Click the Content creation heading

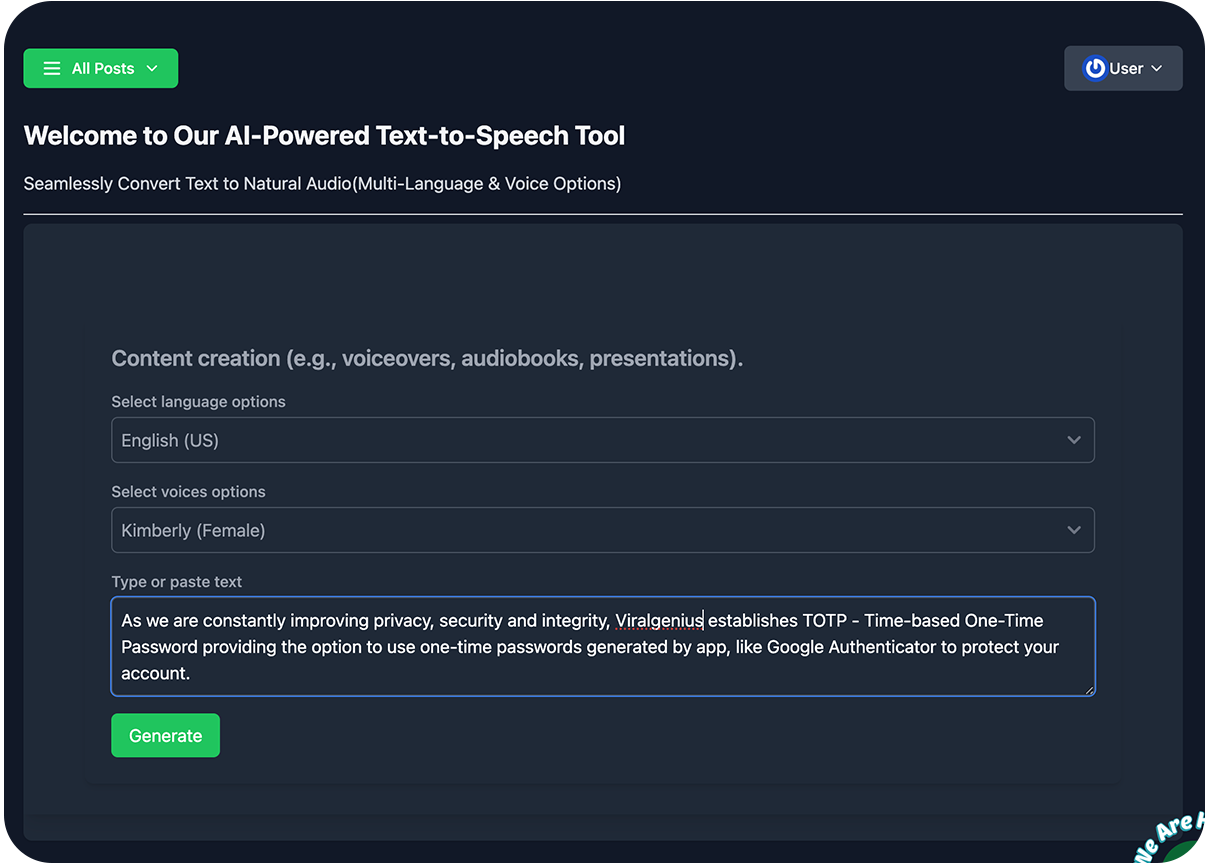click(x=427, y=358)
